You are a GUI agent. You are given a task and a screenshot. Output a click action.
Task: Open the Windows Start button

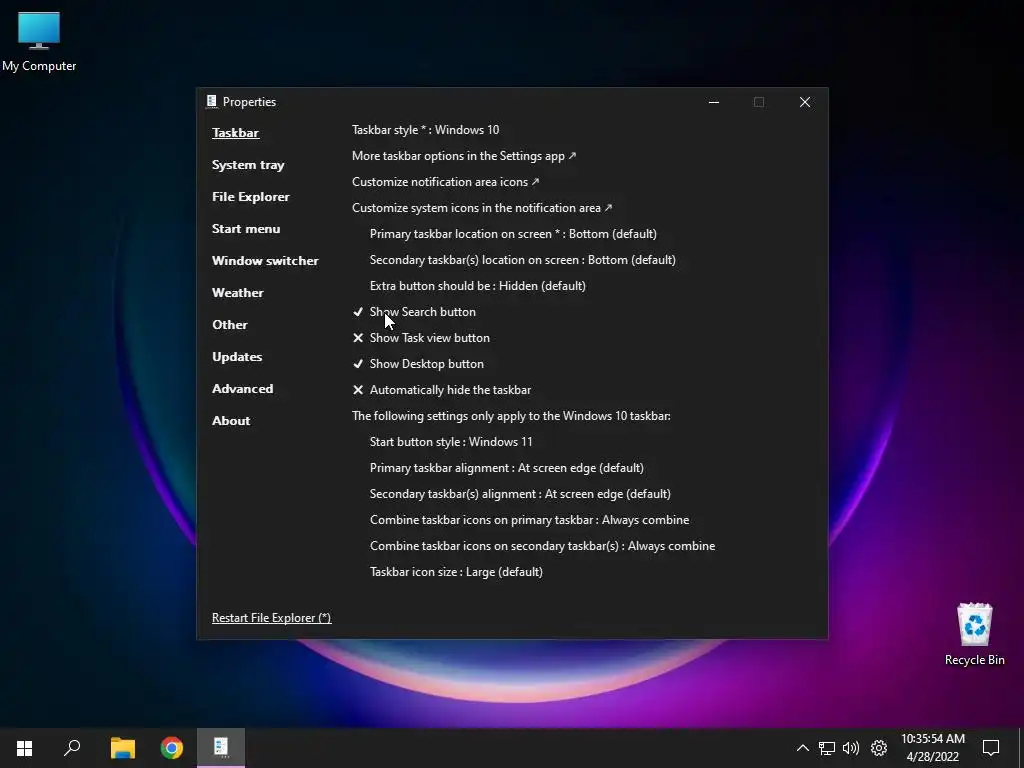coord(24,748)
